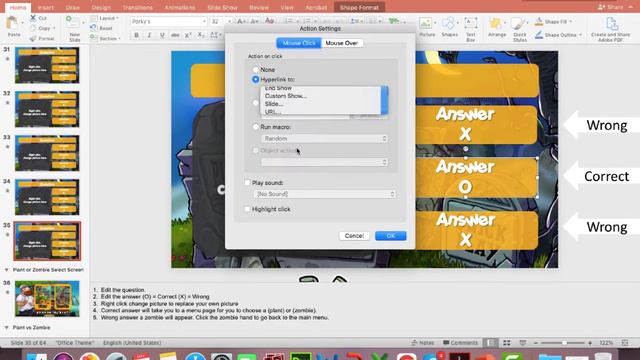Toggle Bold formatting
Image resolution: width=640 pixels, height=360 pixels.
point(136,35)
